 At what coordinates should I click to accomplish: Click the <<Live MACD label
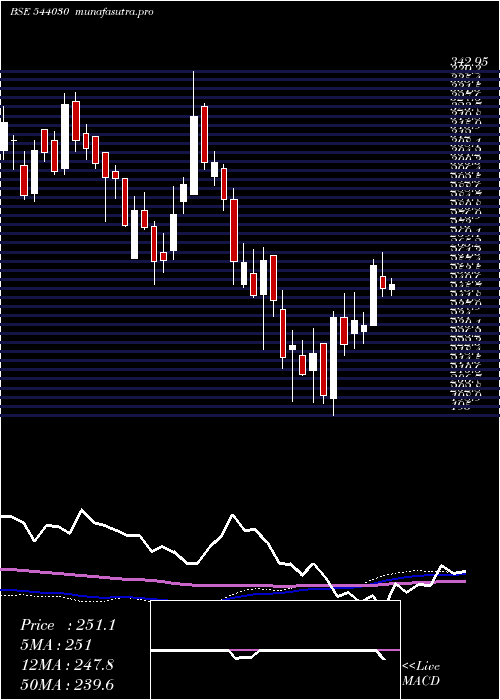(x=421, y=674)
